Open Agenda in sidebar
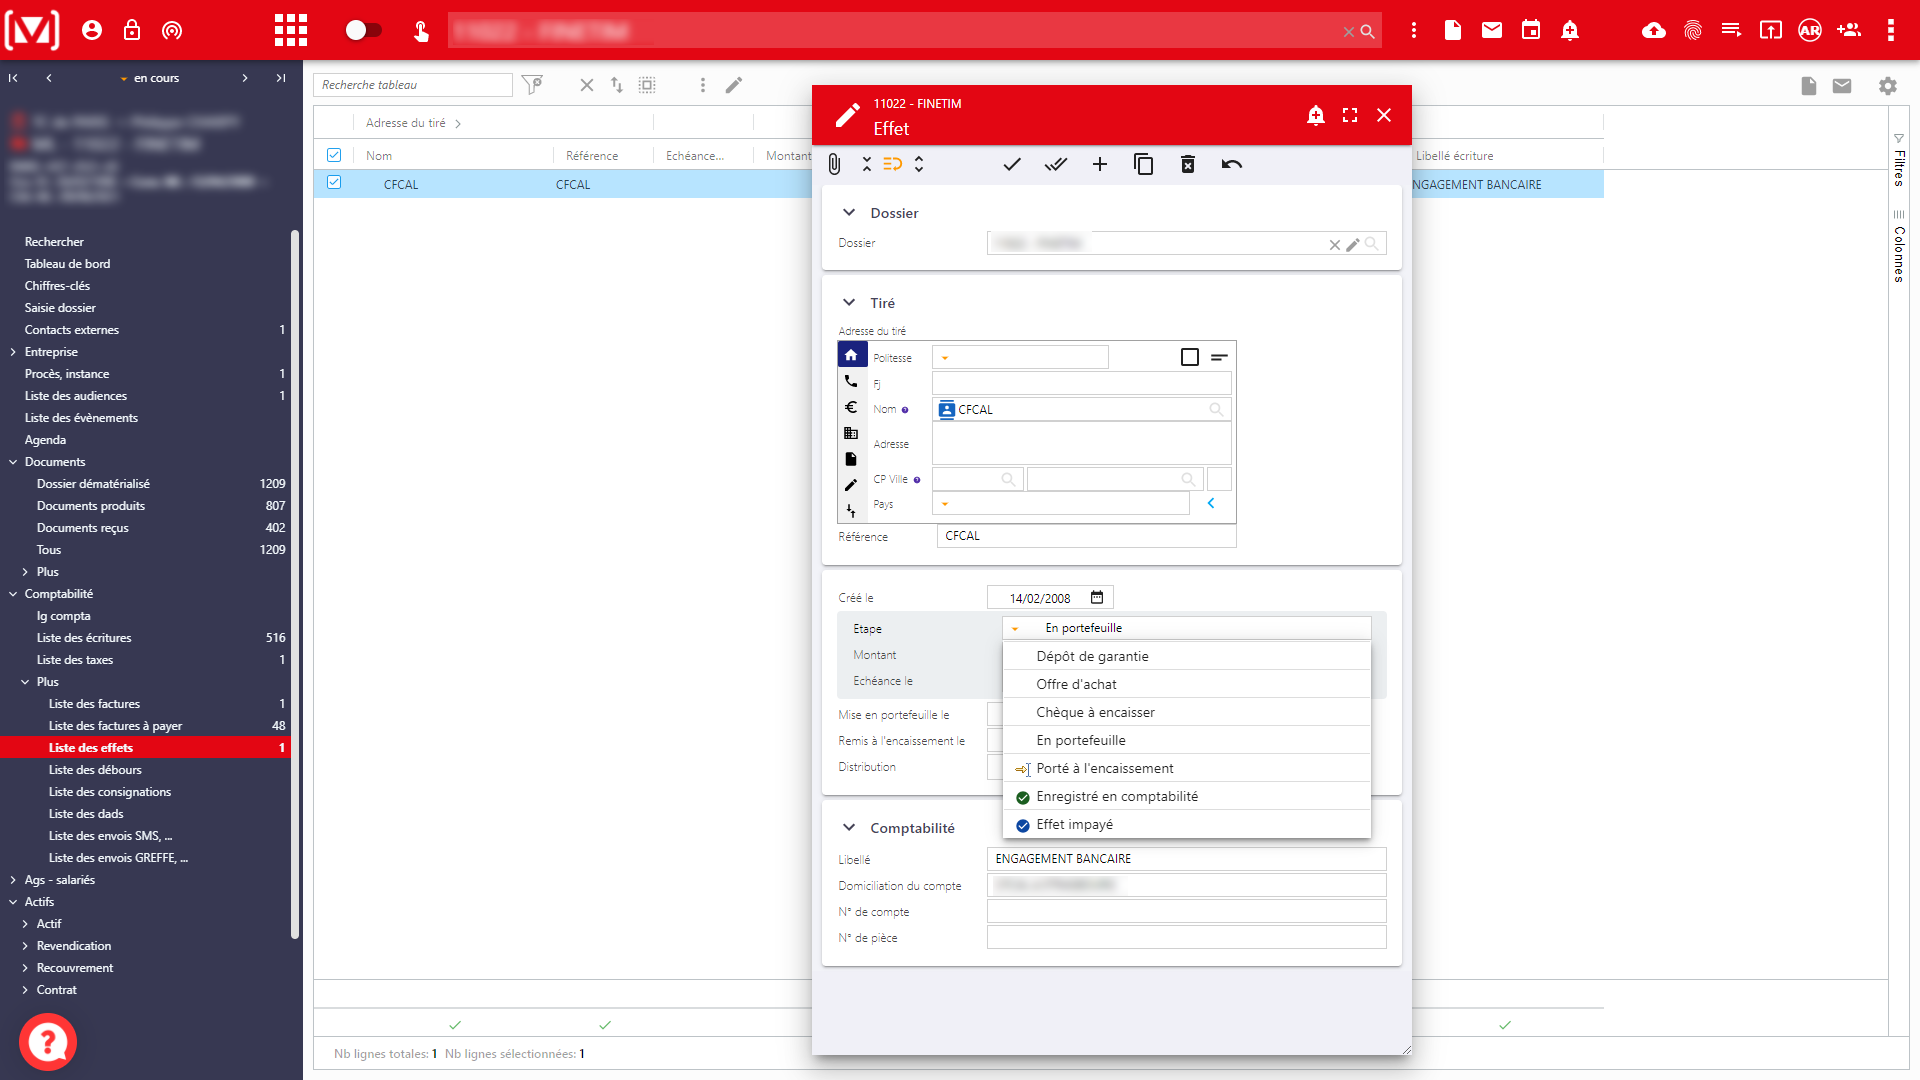 [x=45, y=440]
